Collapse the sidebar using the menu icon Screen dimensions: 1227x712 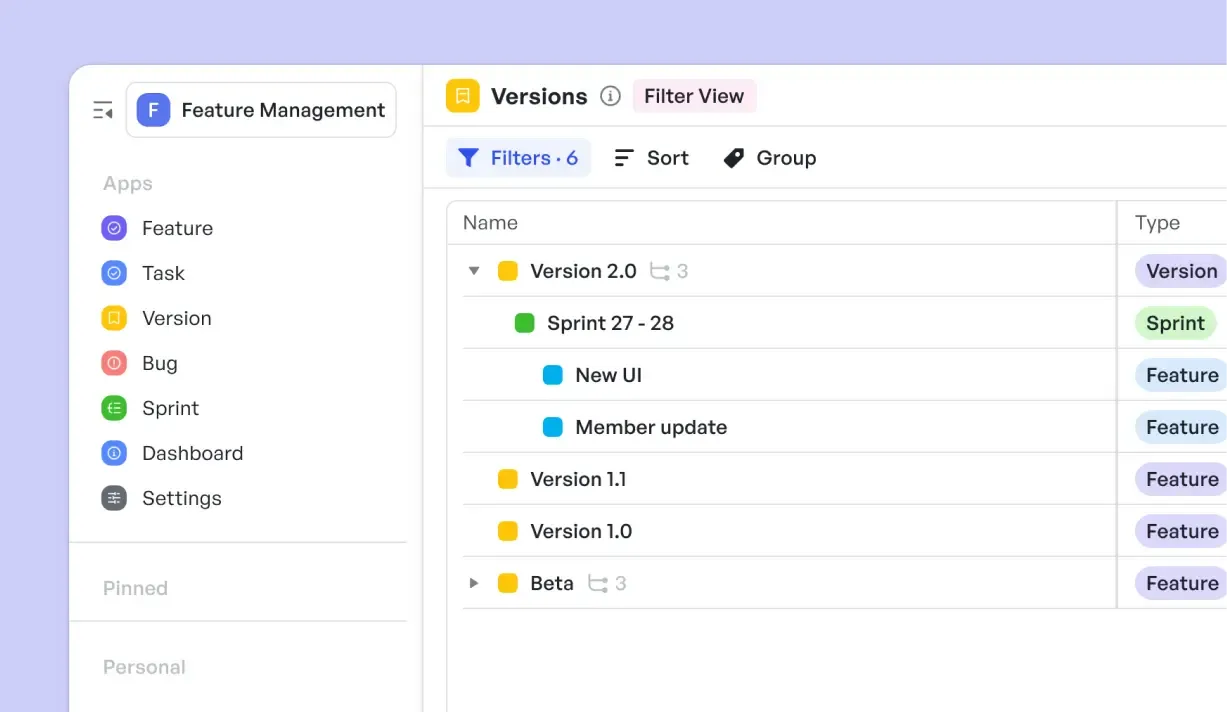click(x=103, y=110)
